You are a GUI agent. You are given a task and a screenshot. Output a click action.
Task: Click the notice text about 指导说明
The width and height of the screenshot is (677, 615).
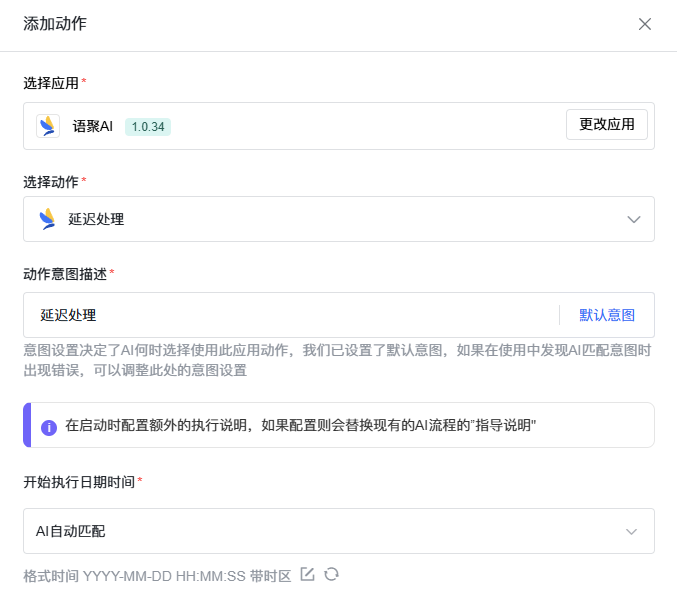(301, 425)
